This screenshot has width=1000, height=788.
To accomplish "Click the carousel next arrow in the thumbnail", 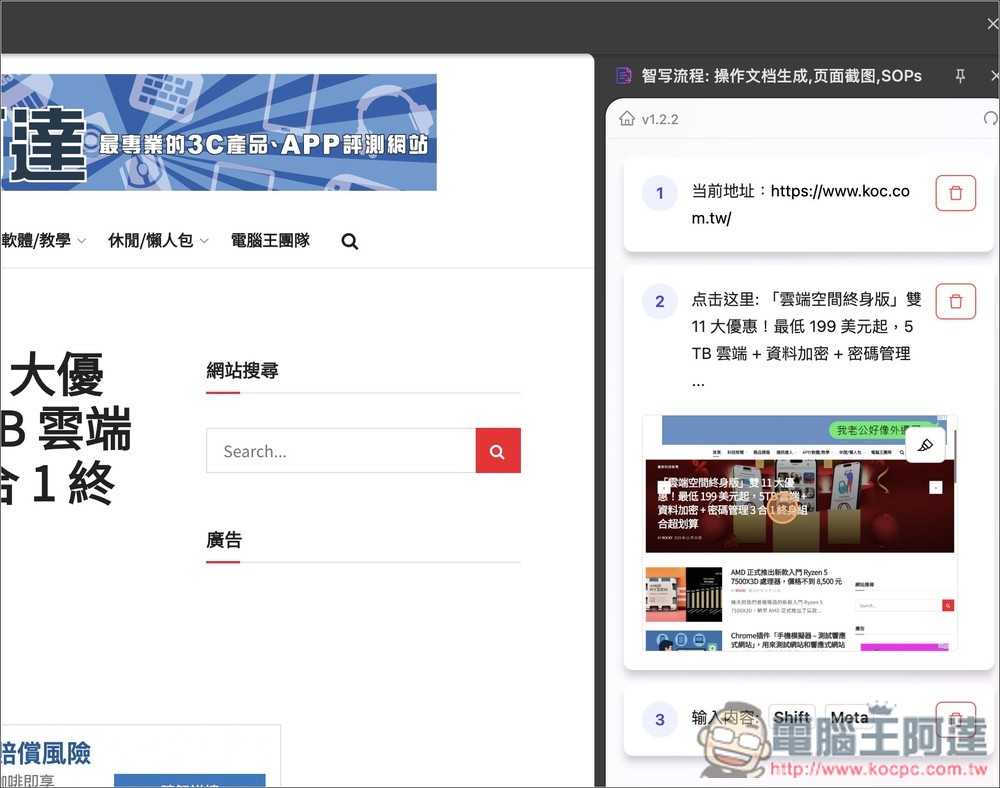I will [x=936, y=487].
